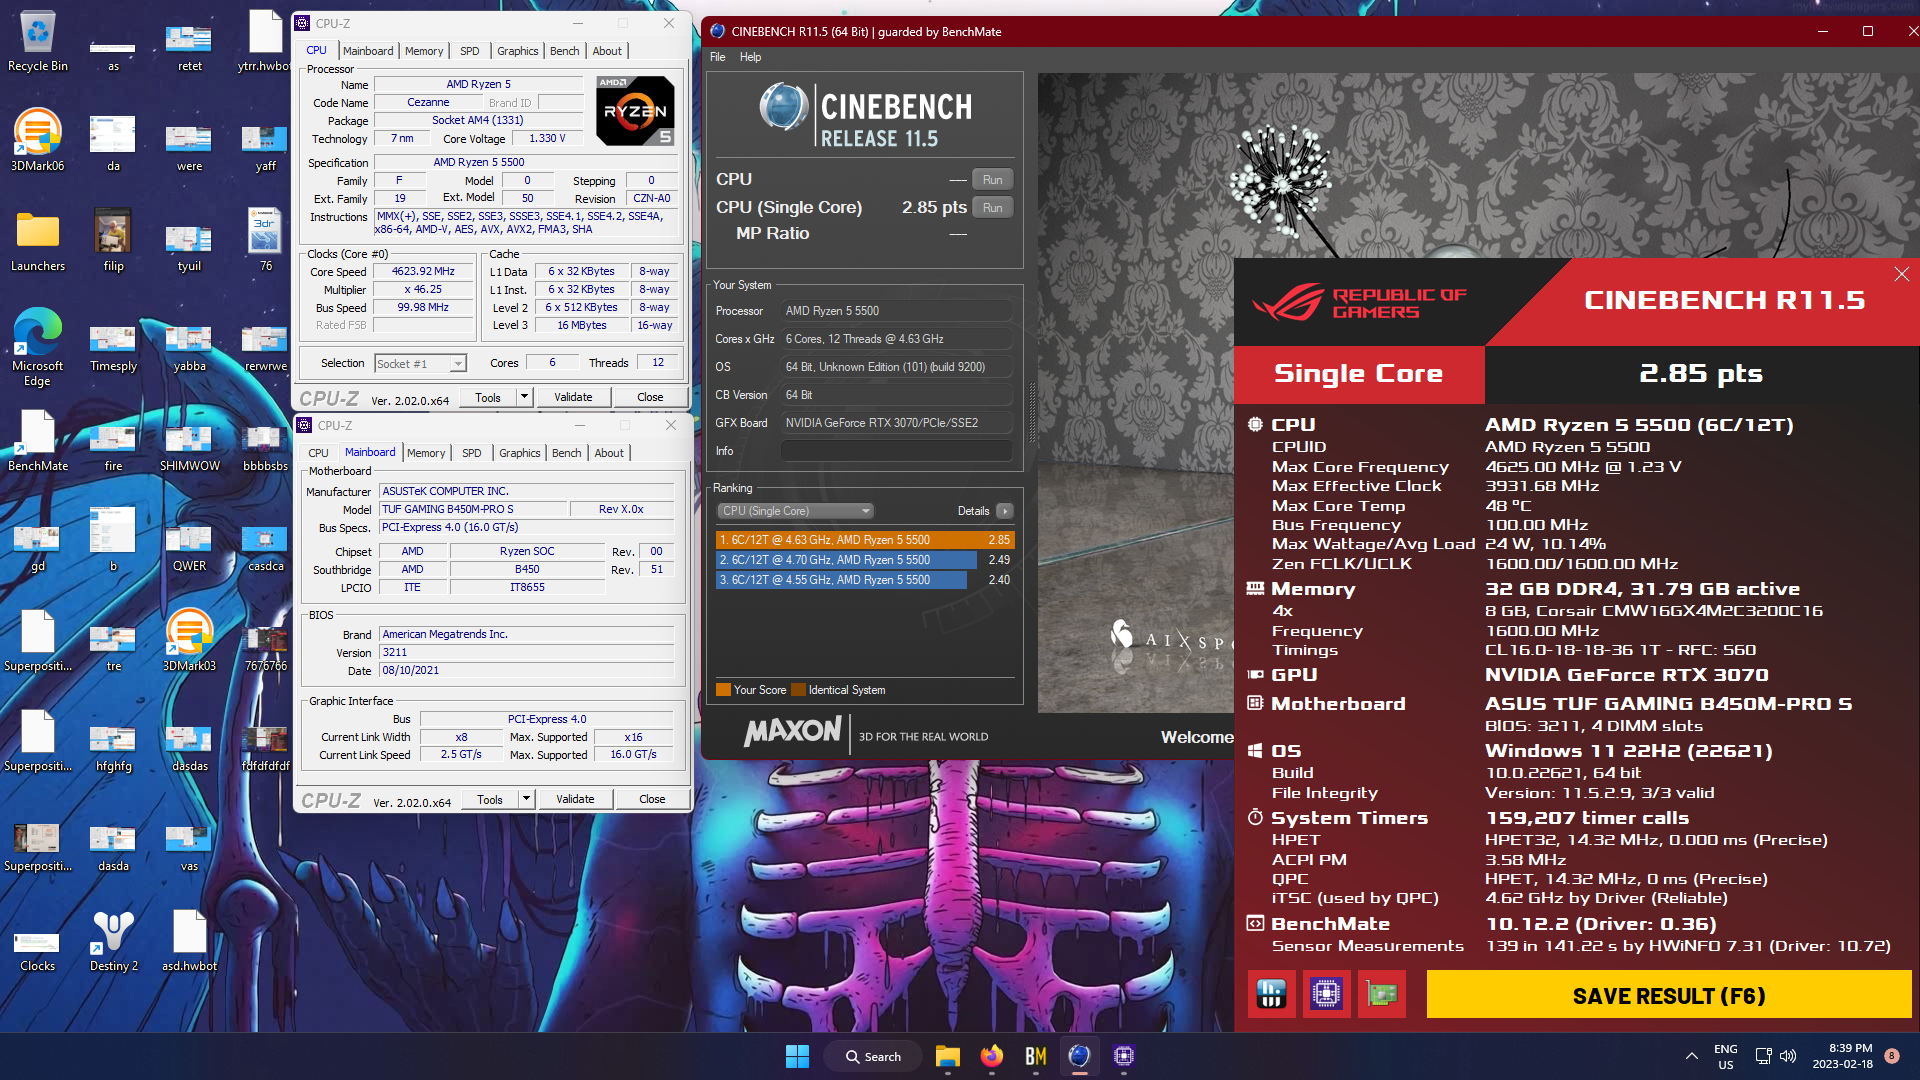The height and width of the screenshot is (1080, 1920).
Task: Run the CPU multi-core test in Cinebench
Action: pyautogui.click(x=992, y=180)
